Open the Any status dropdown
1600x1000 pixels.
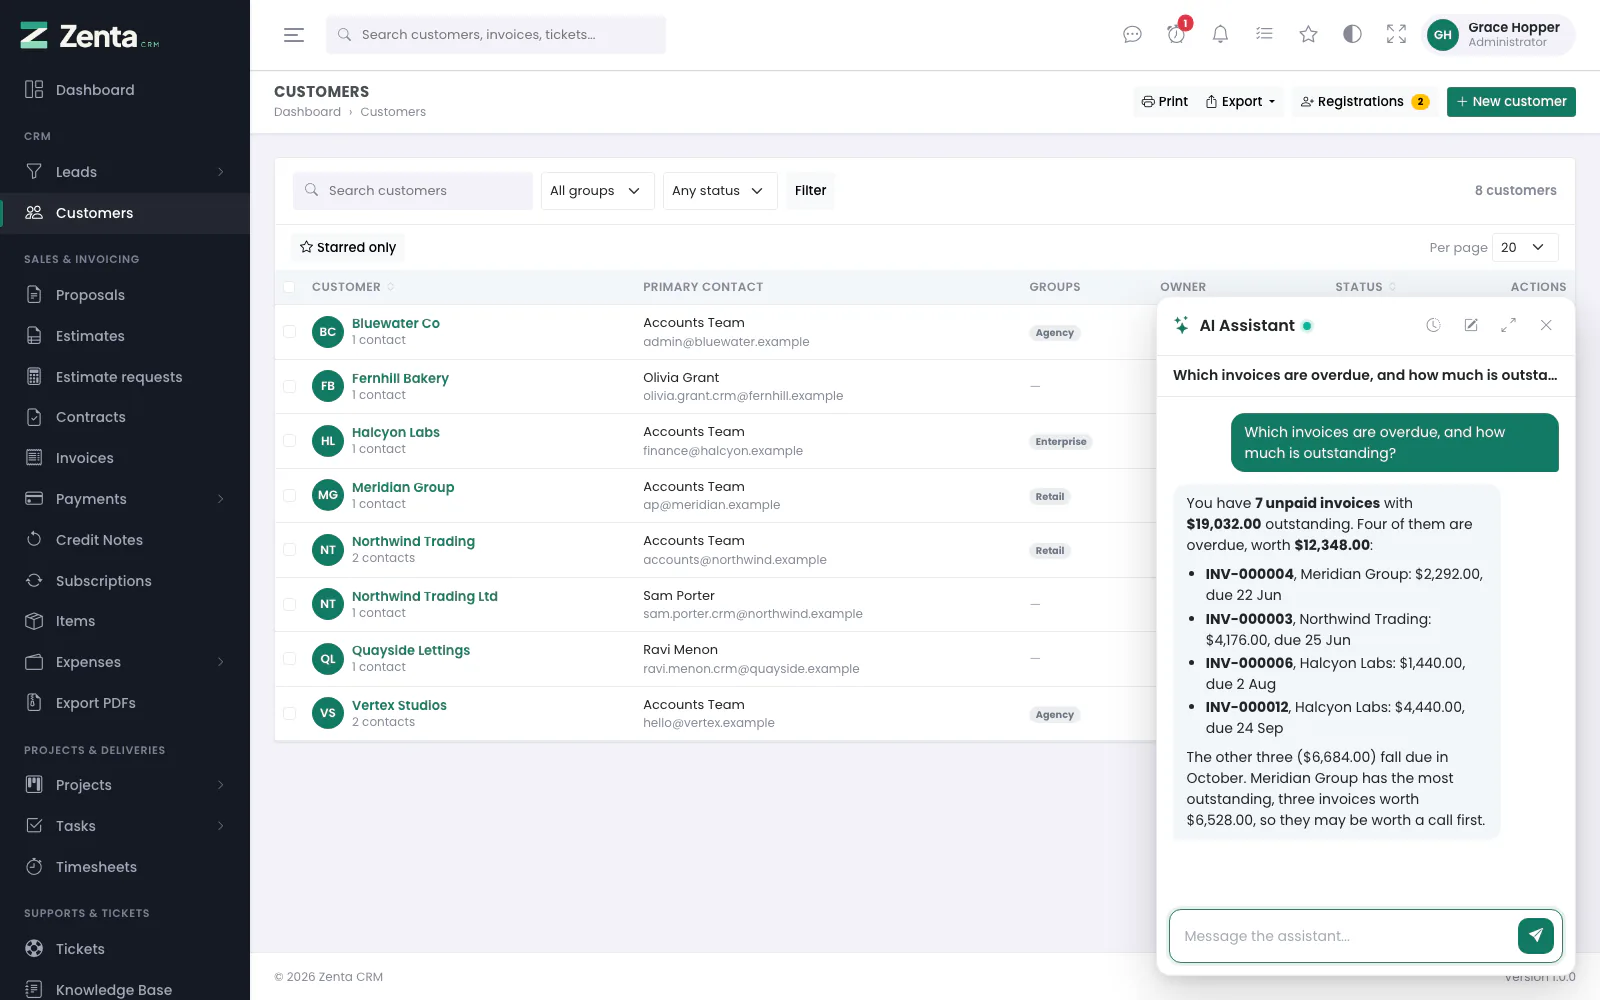coord(720,191)
